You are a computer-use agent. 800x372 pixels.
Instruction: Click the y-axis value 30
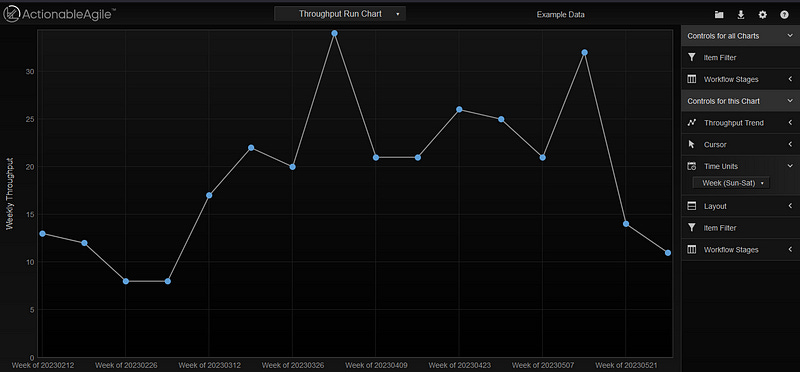[31, 71]
